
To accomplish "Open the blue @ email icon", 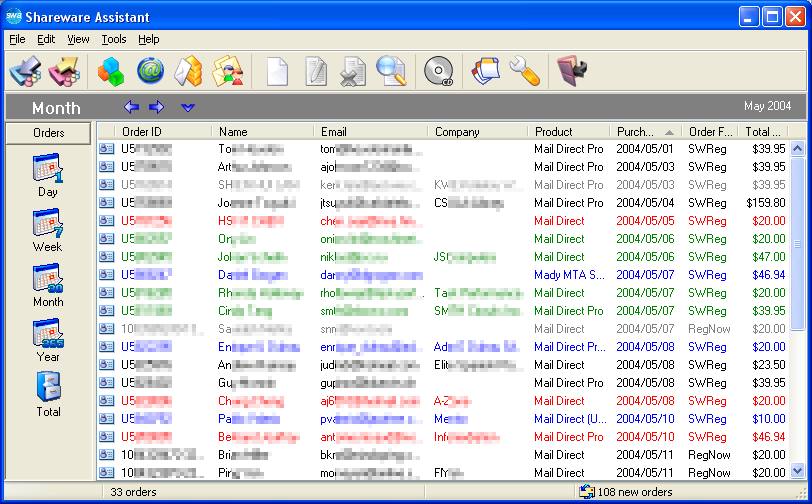I will 150,71.
